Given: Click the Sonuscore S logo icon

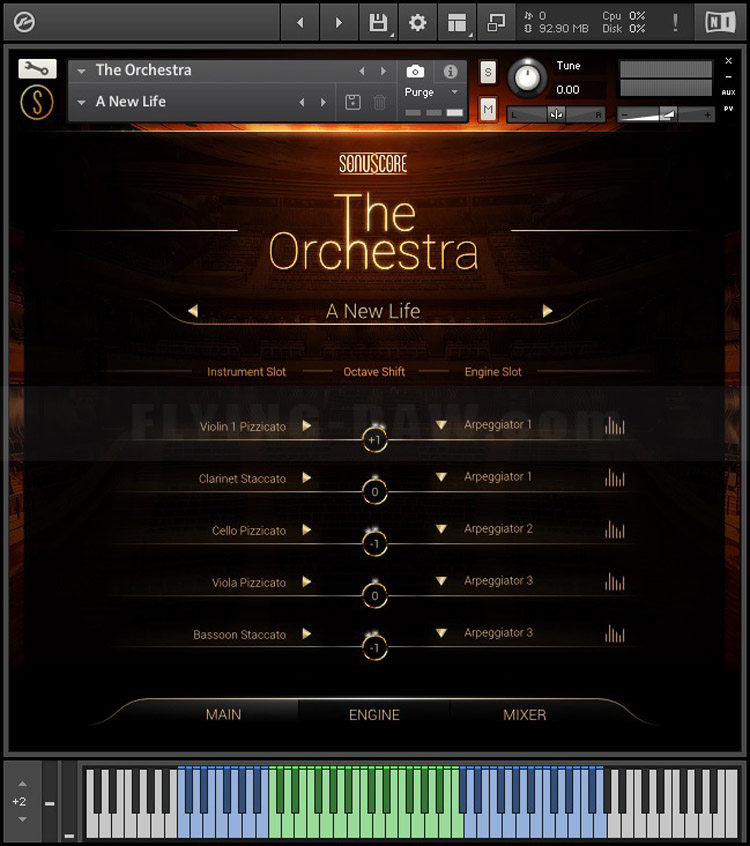Looking at the screenshot, I should pyautogui.click(x=37, y=102).
